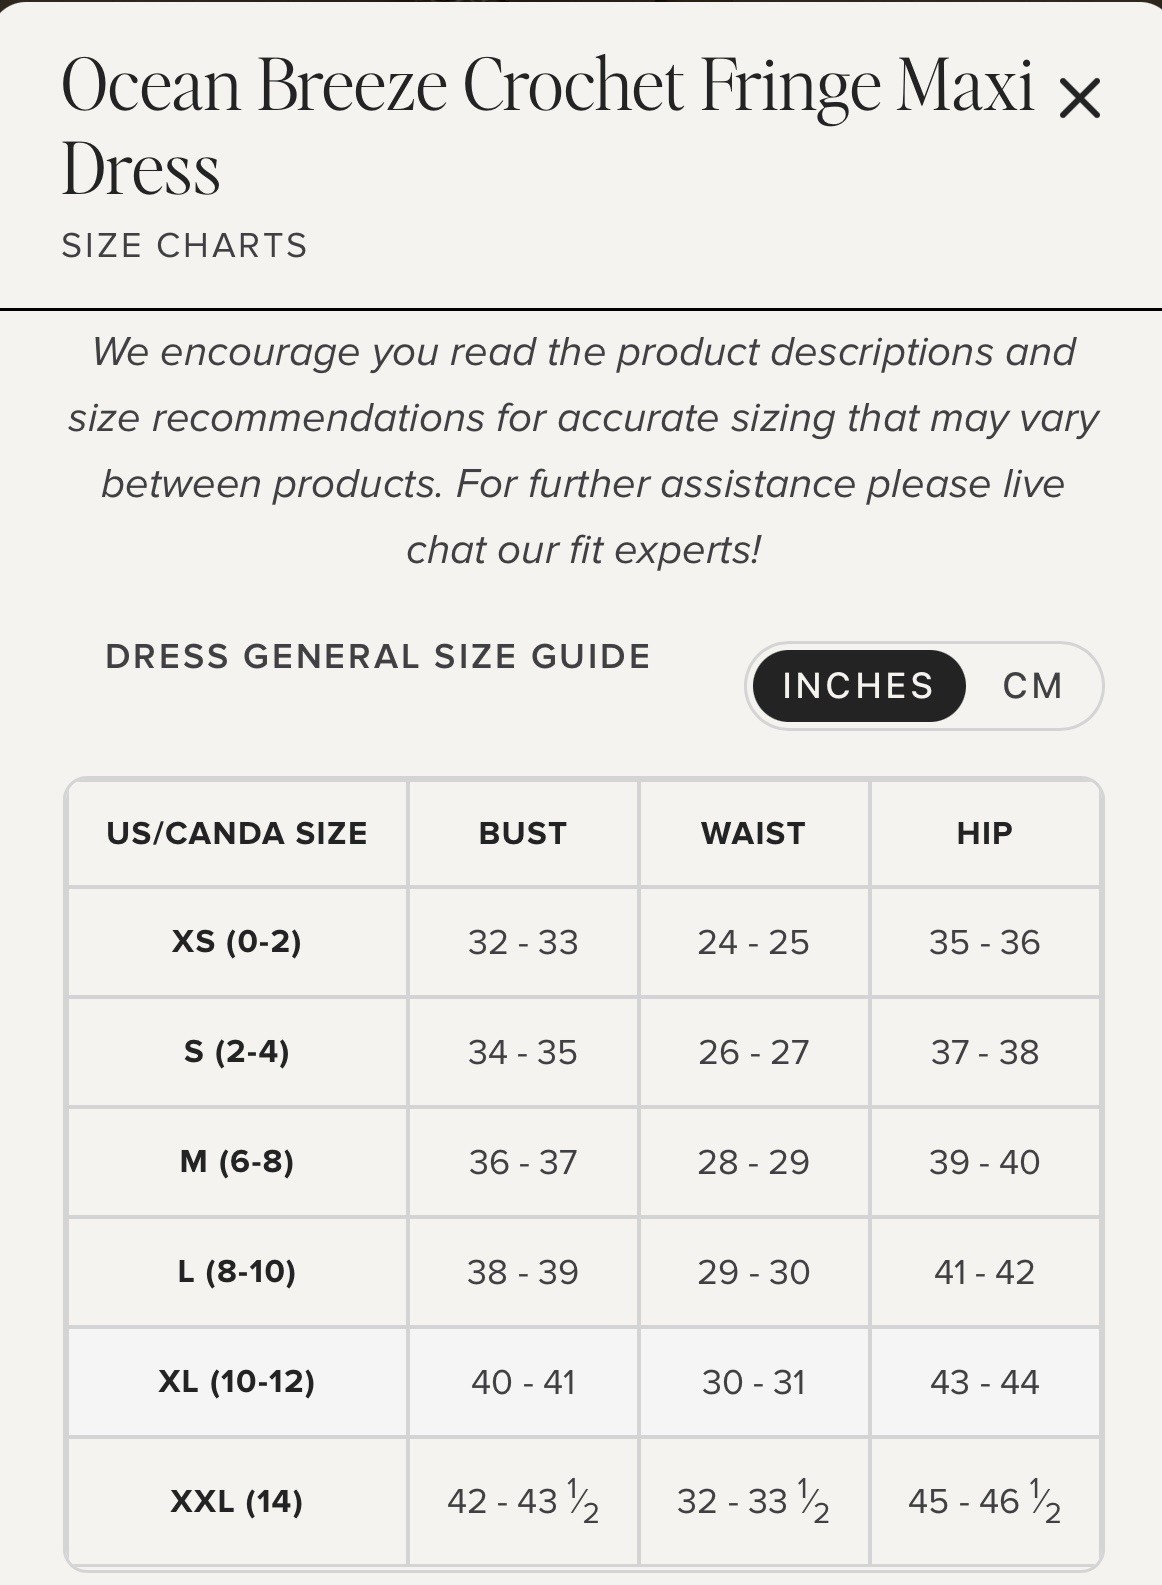Click the XXL hip value 45 - 46 ½

985,1501
